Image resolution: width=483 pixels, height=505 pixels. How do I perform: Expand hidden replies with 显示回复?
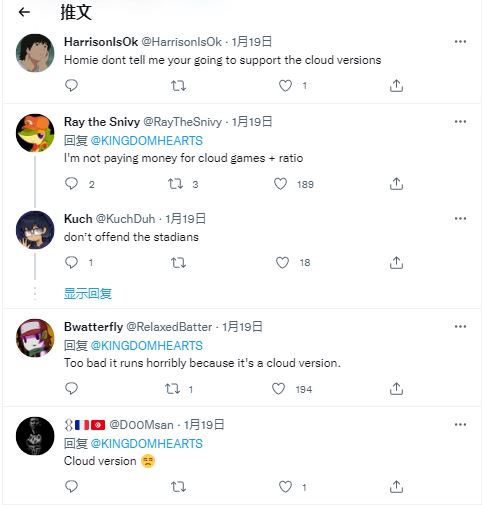click(88, 294)
